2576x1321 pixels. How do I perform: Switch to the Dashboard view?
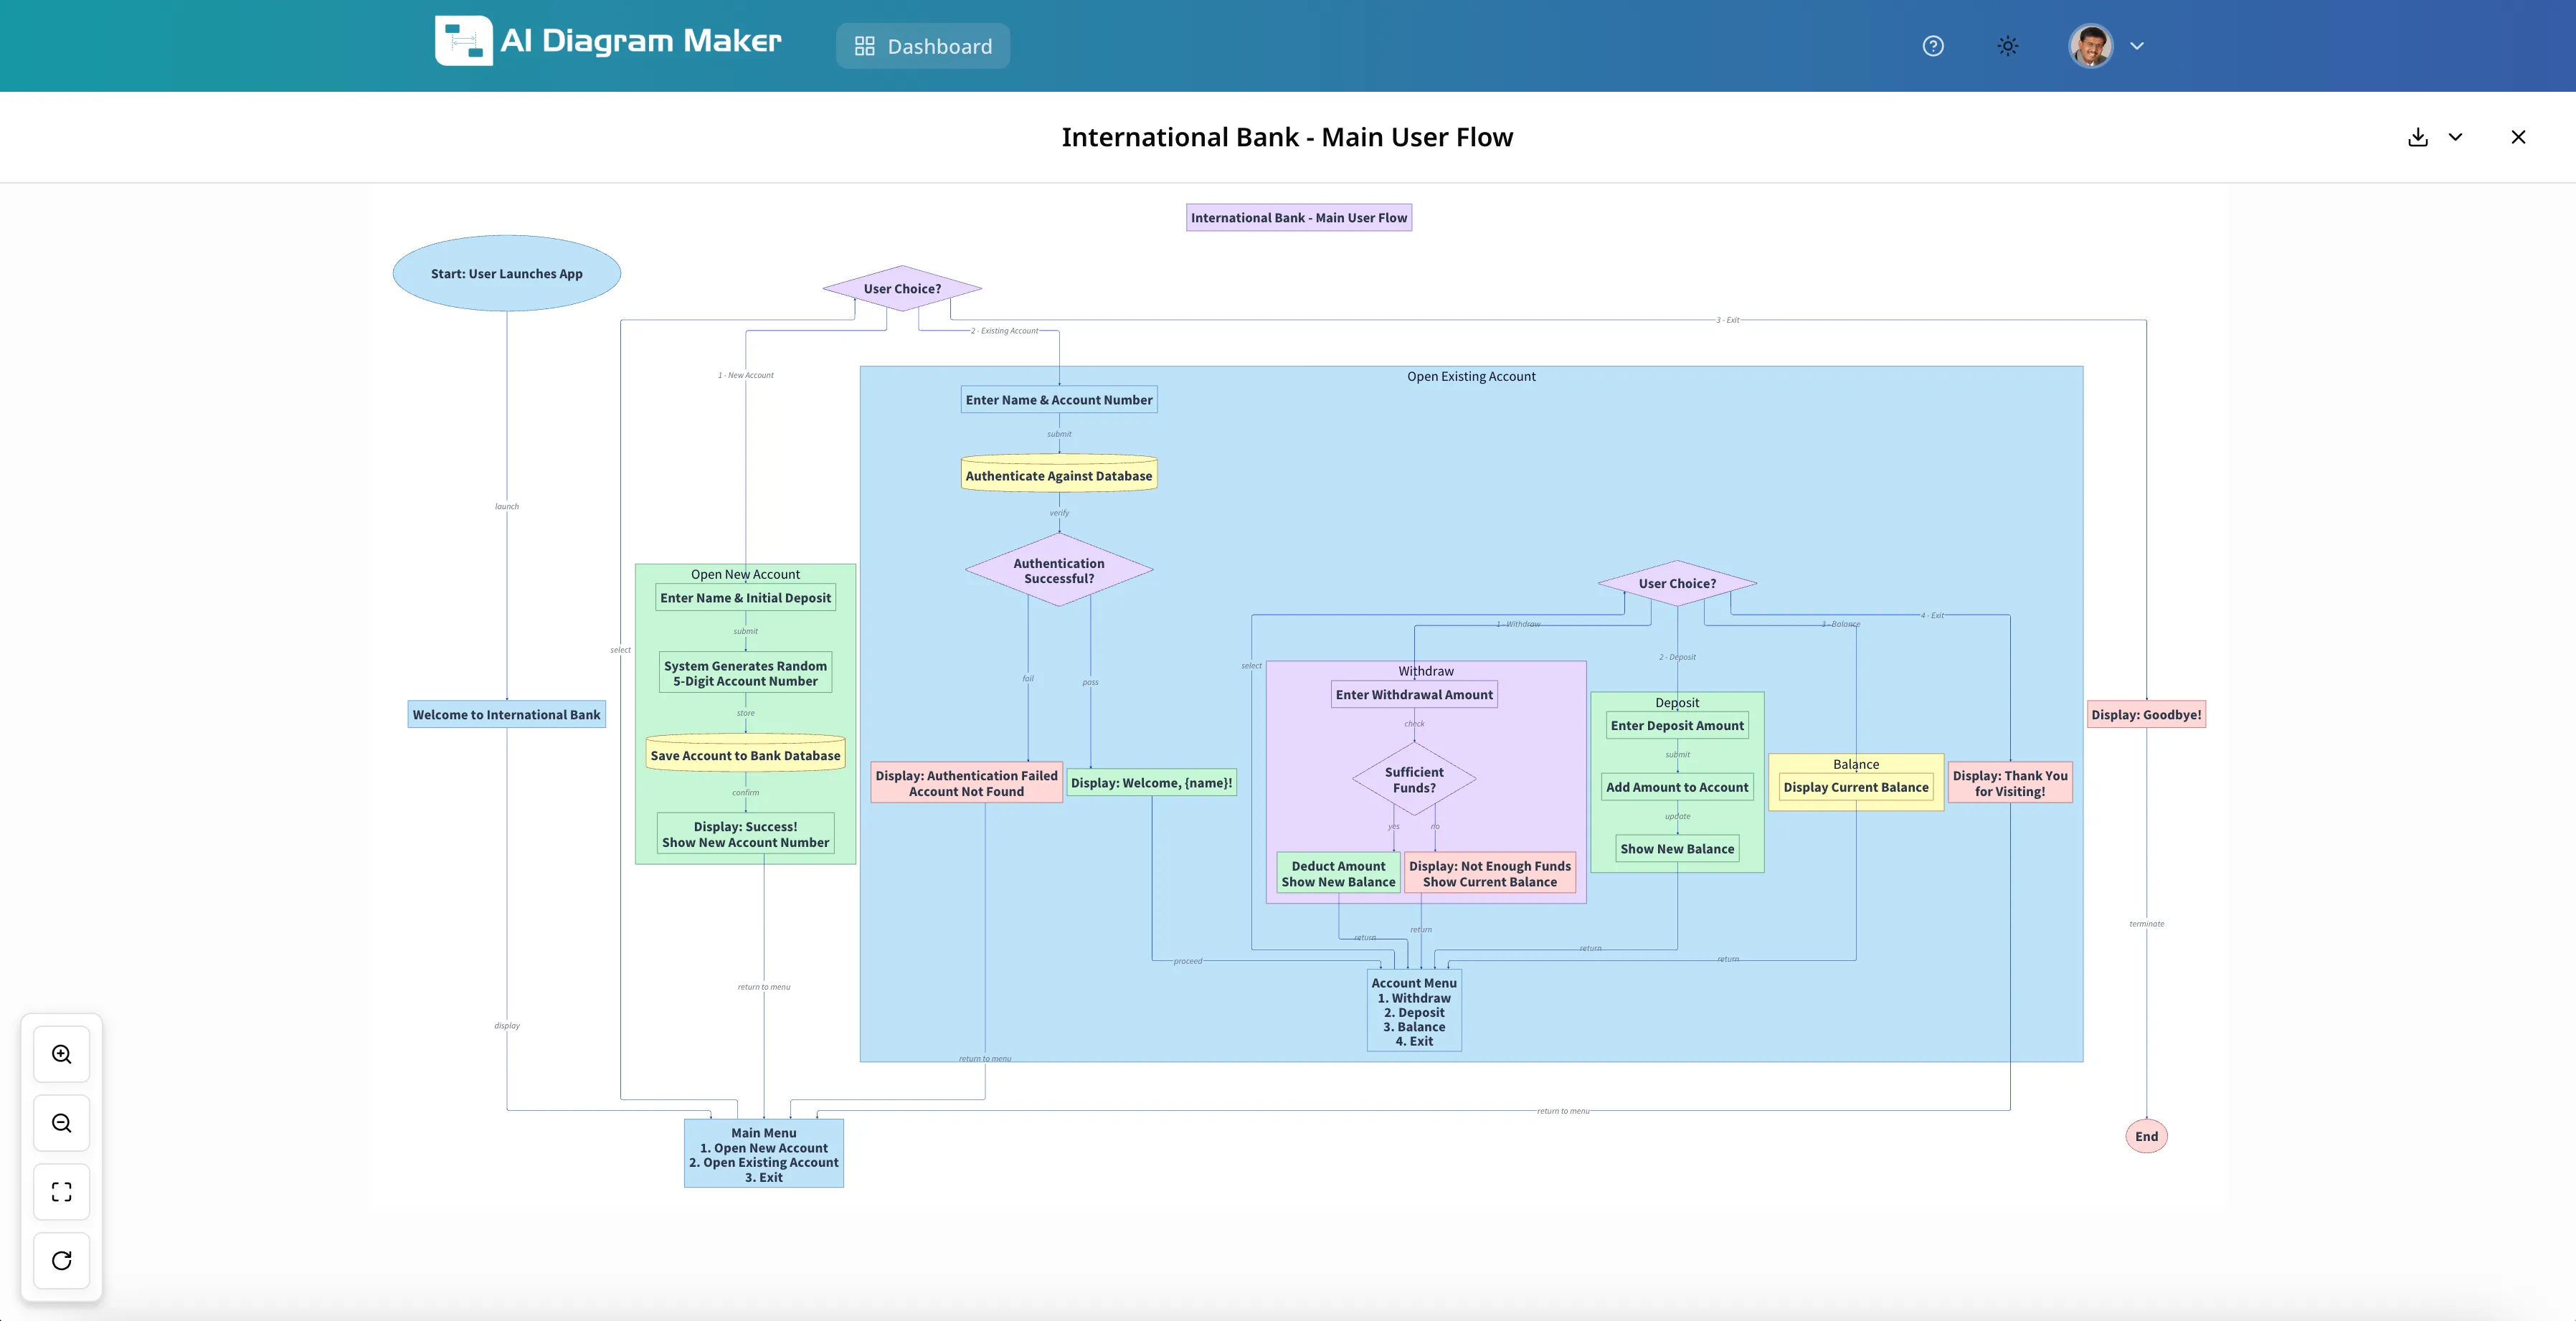coord(922,46)
